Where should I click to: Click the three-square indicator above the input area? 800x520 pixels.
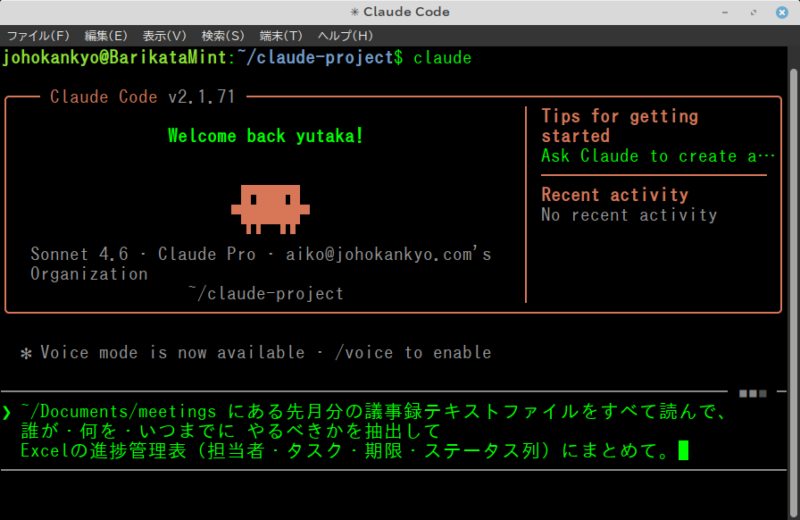coord(752,393)
